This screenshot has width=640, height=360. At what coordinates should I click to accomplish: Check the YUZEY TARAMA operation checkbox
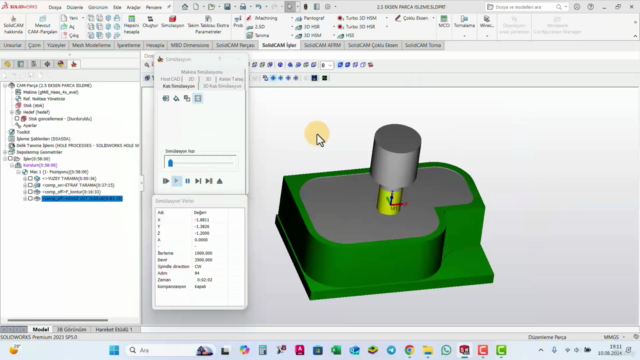[x=30, y=178]
